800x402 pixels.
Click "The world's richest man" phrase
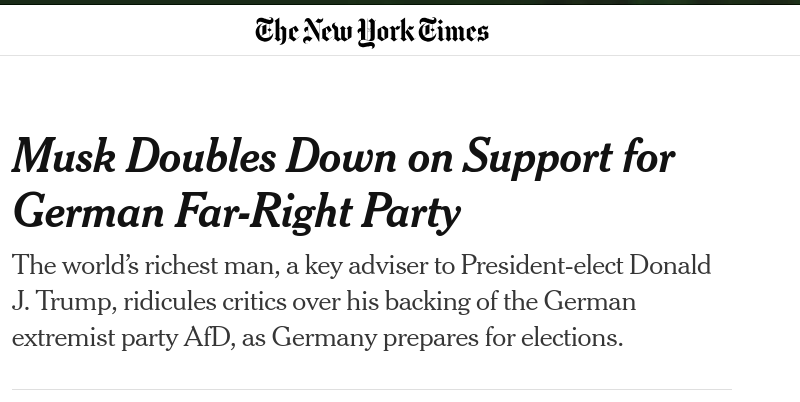tap(140, 266)
